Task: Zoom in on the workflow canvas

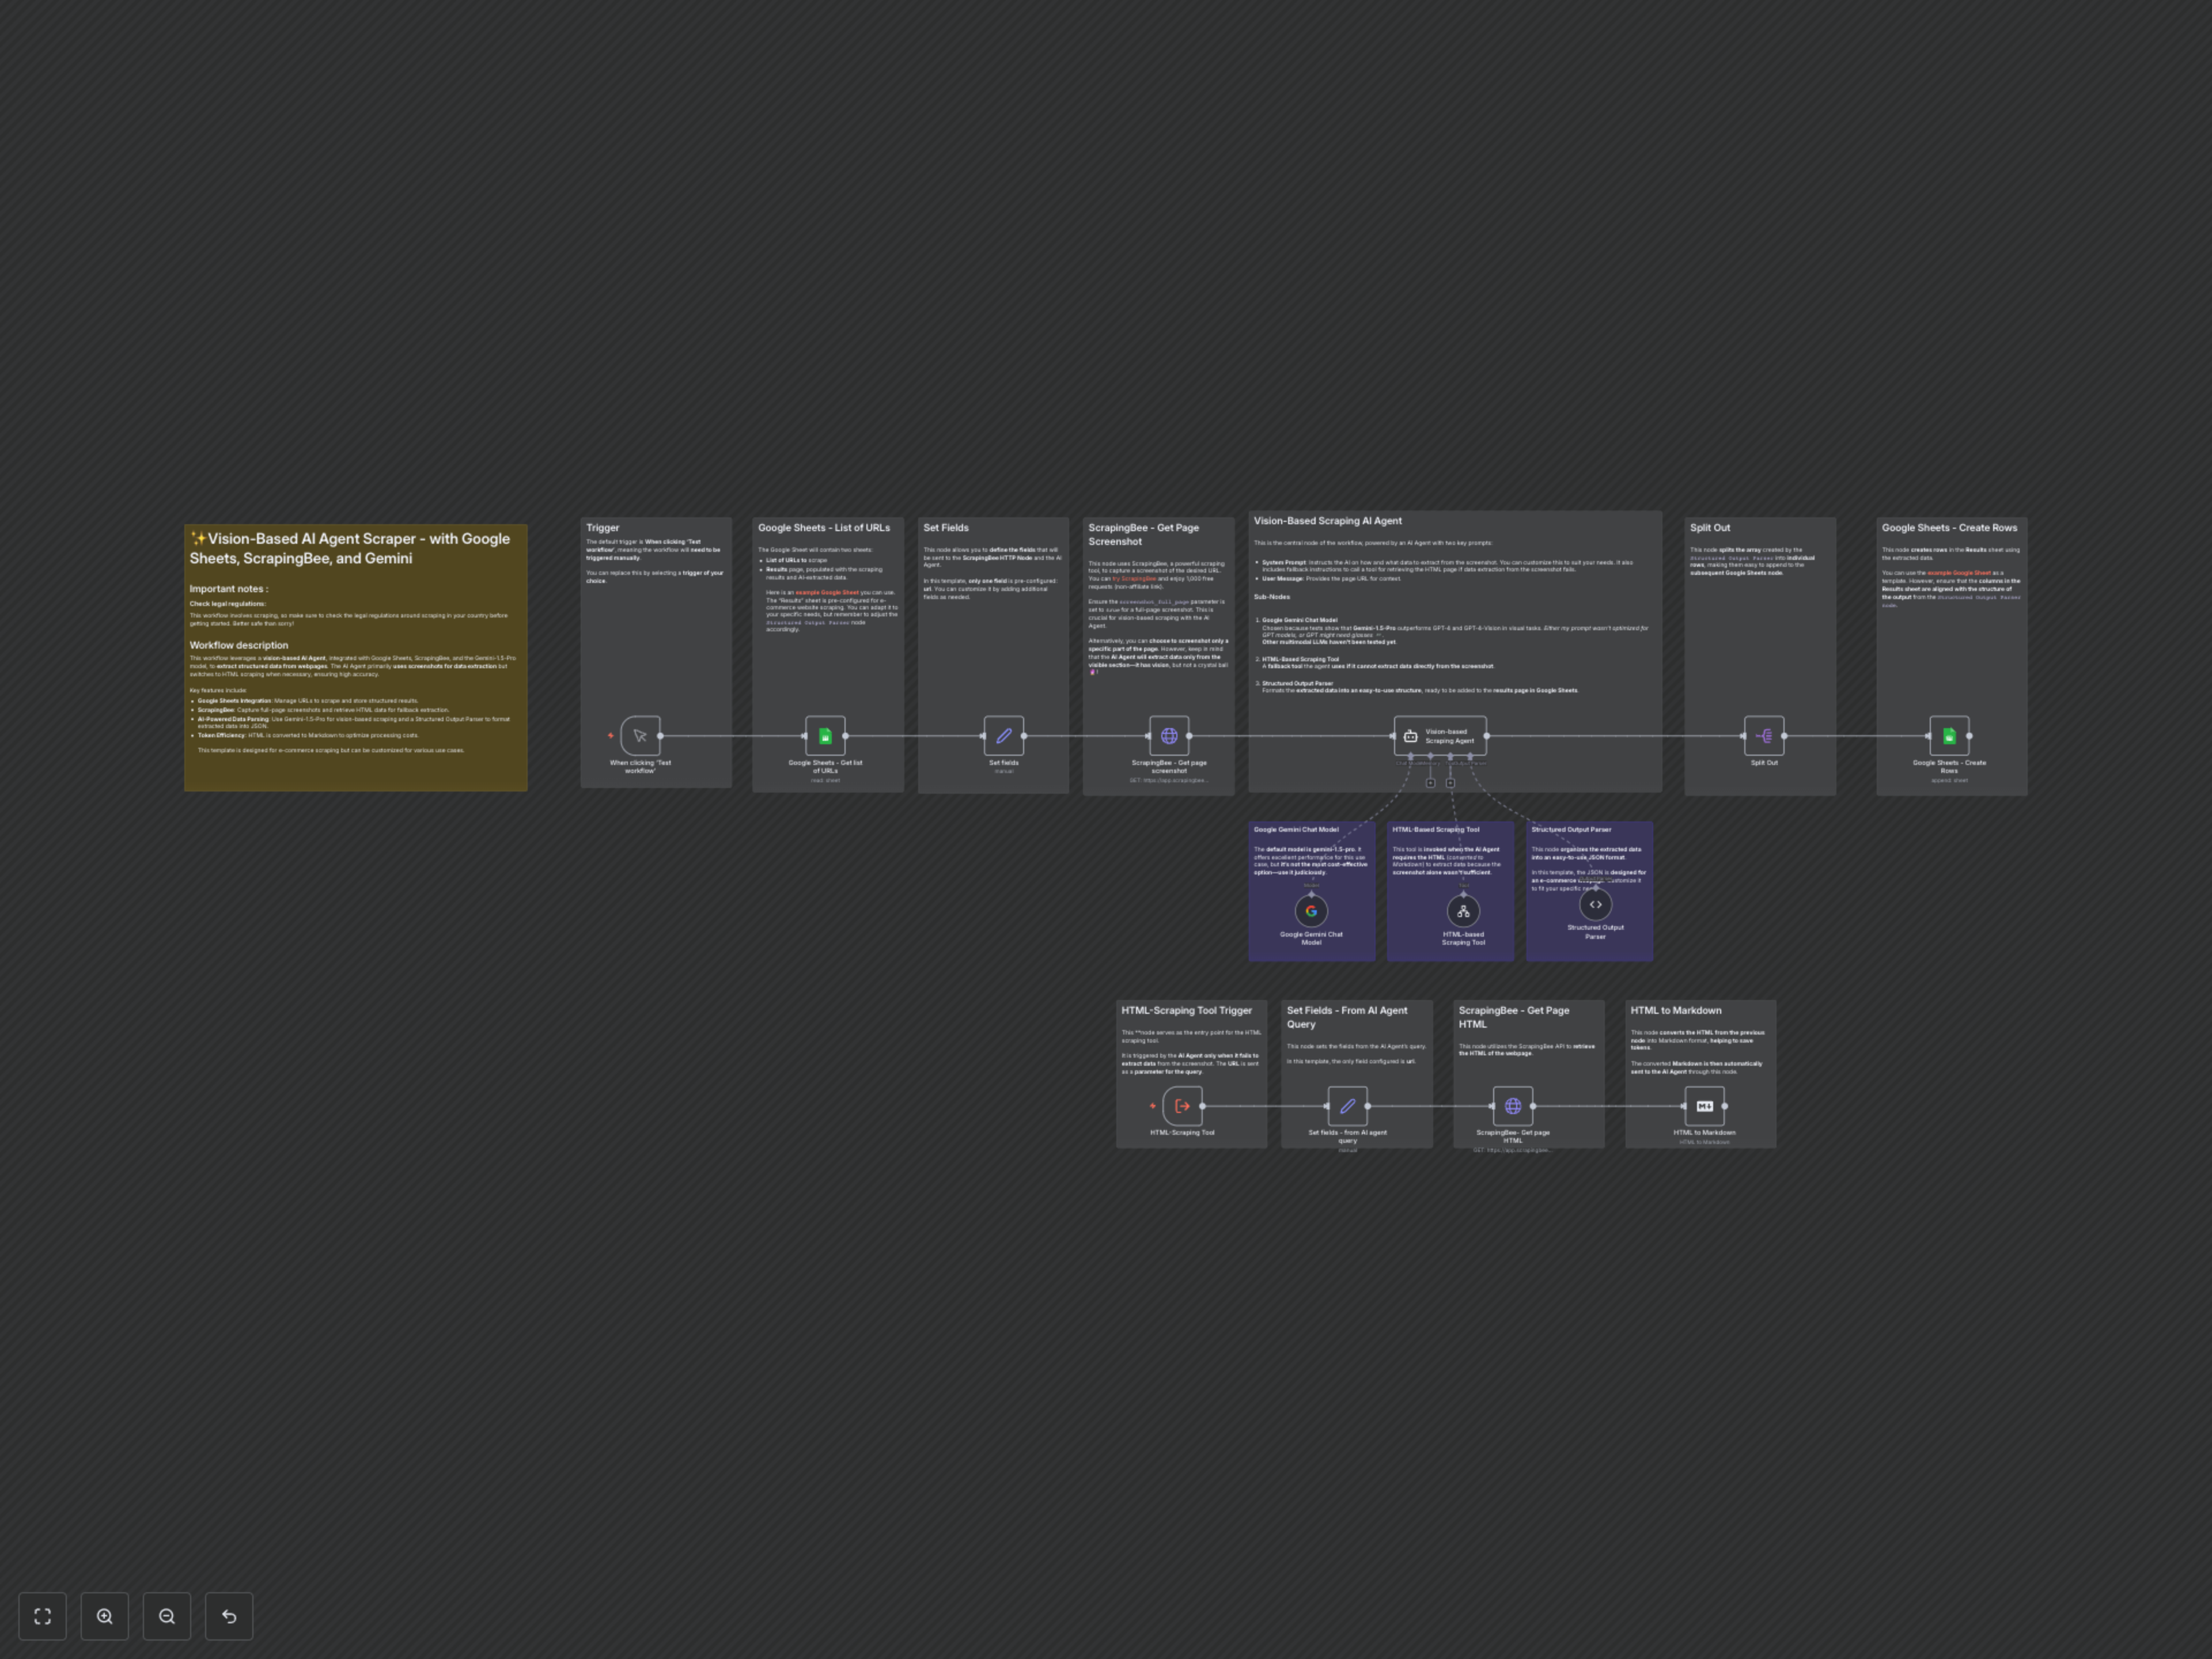Action: point(105,1616)
